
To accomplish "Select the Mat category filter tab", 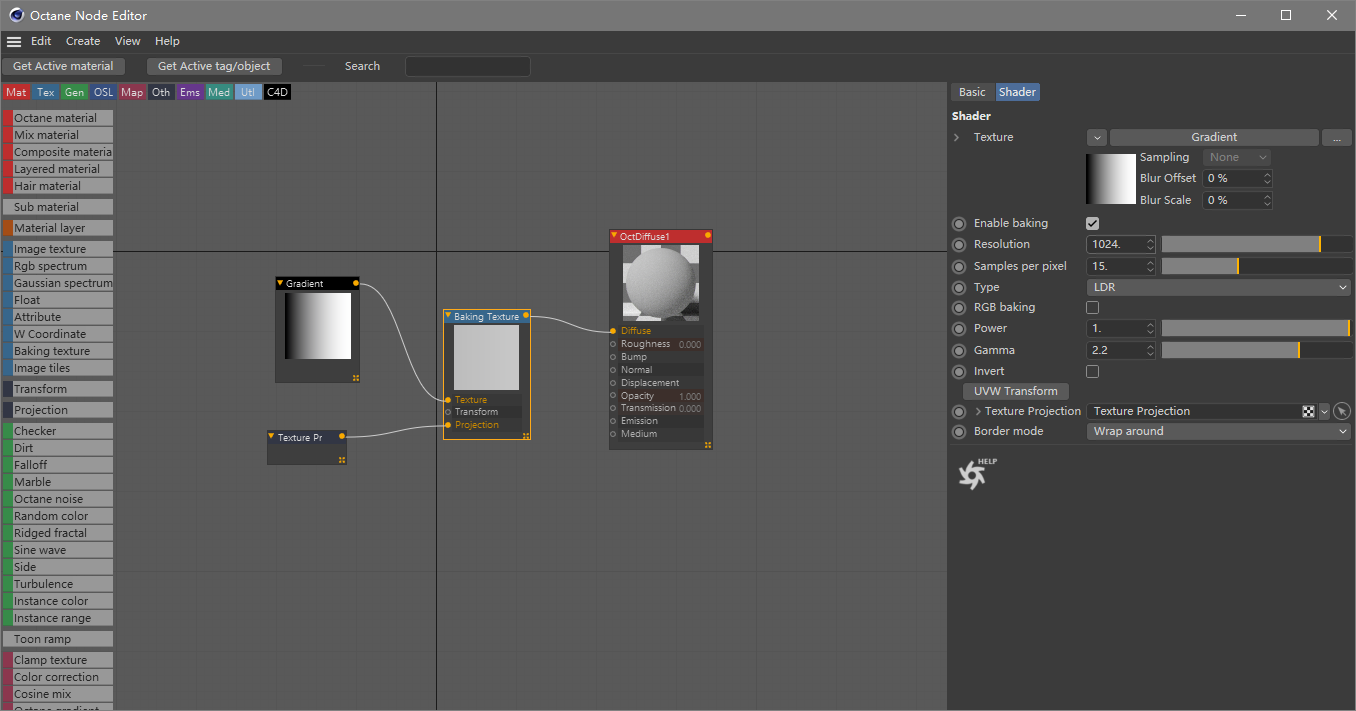I will click(x=16, y=92).
